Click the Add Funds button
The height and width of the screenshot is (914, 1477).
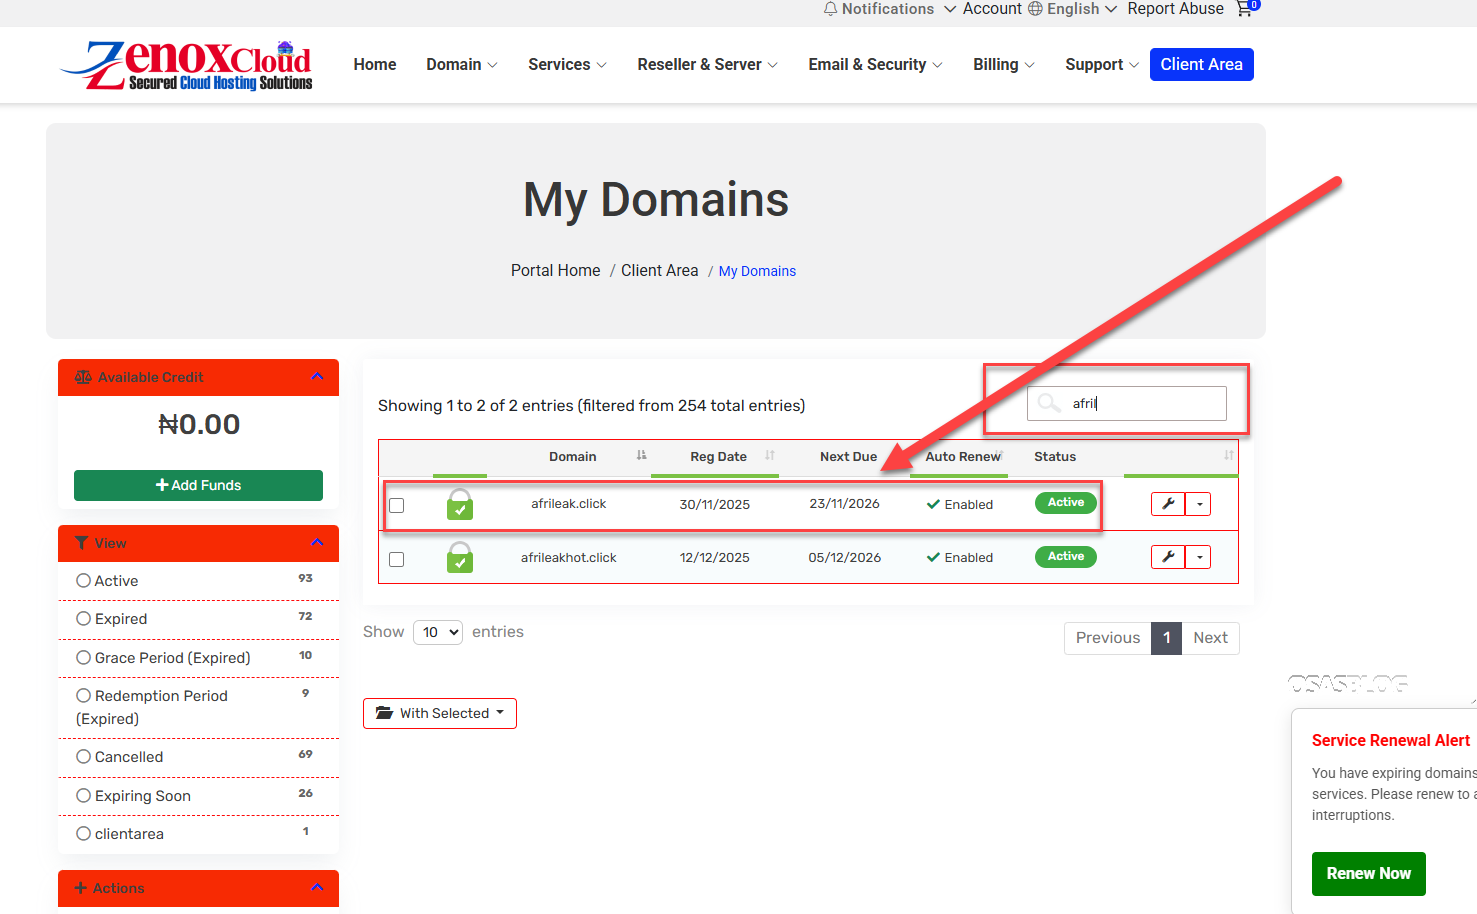point(198,485)
